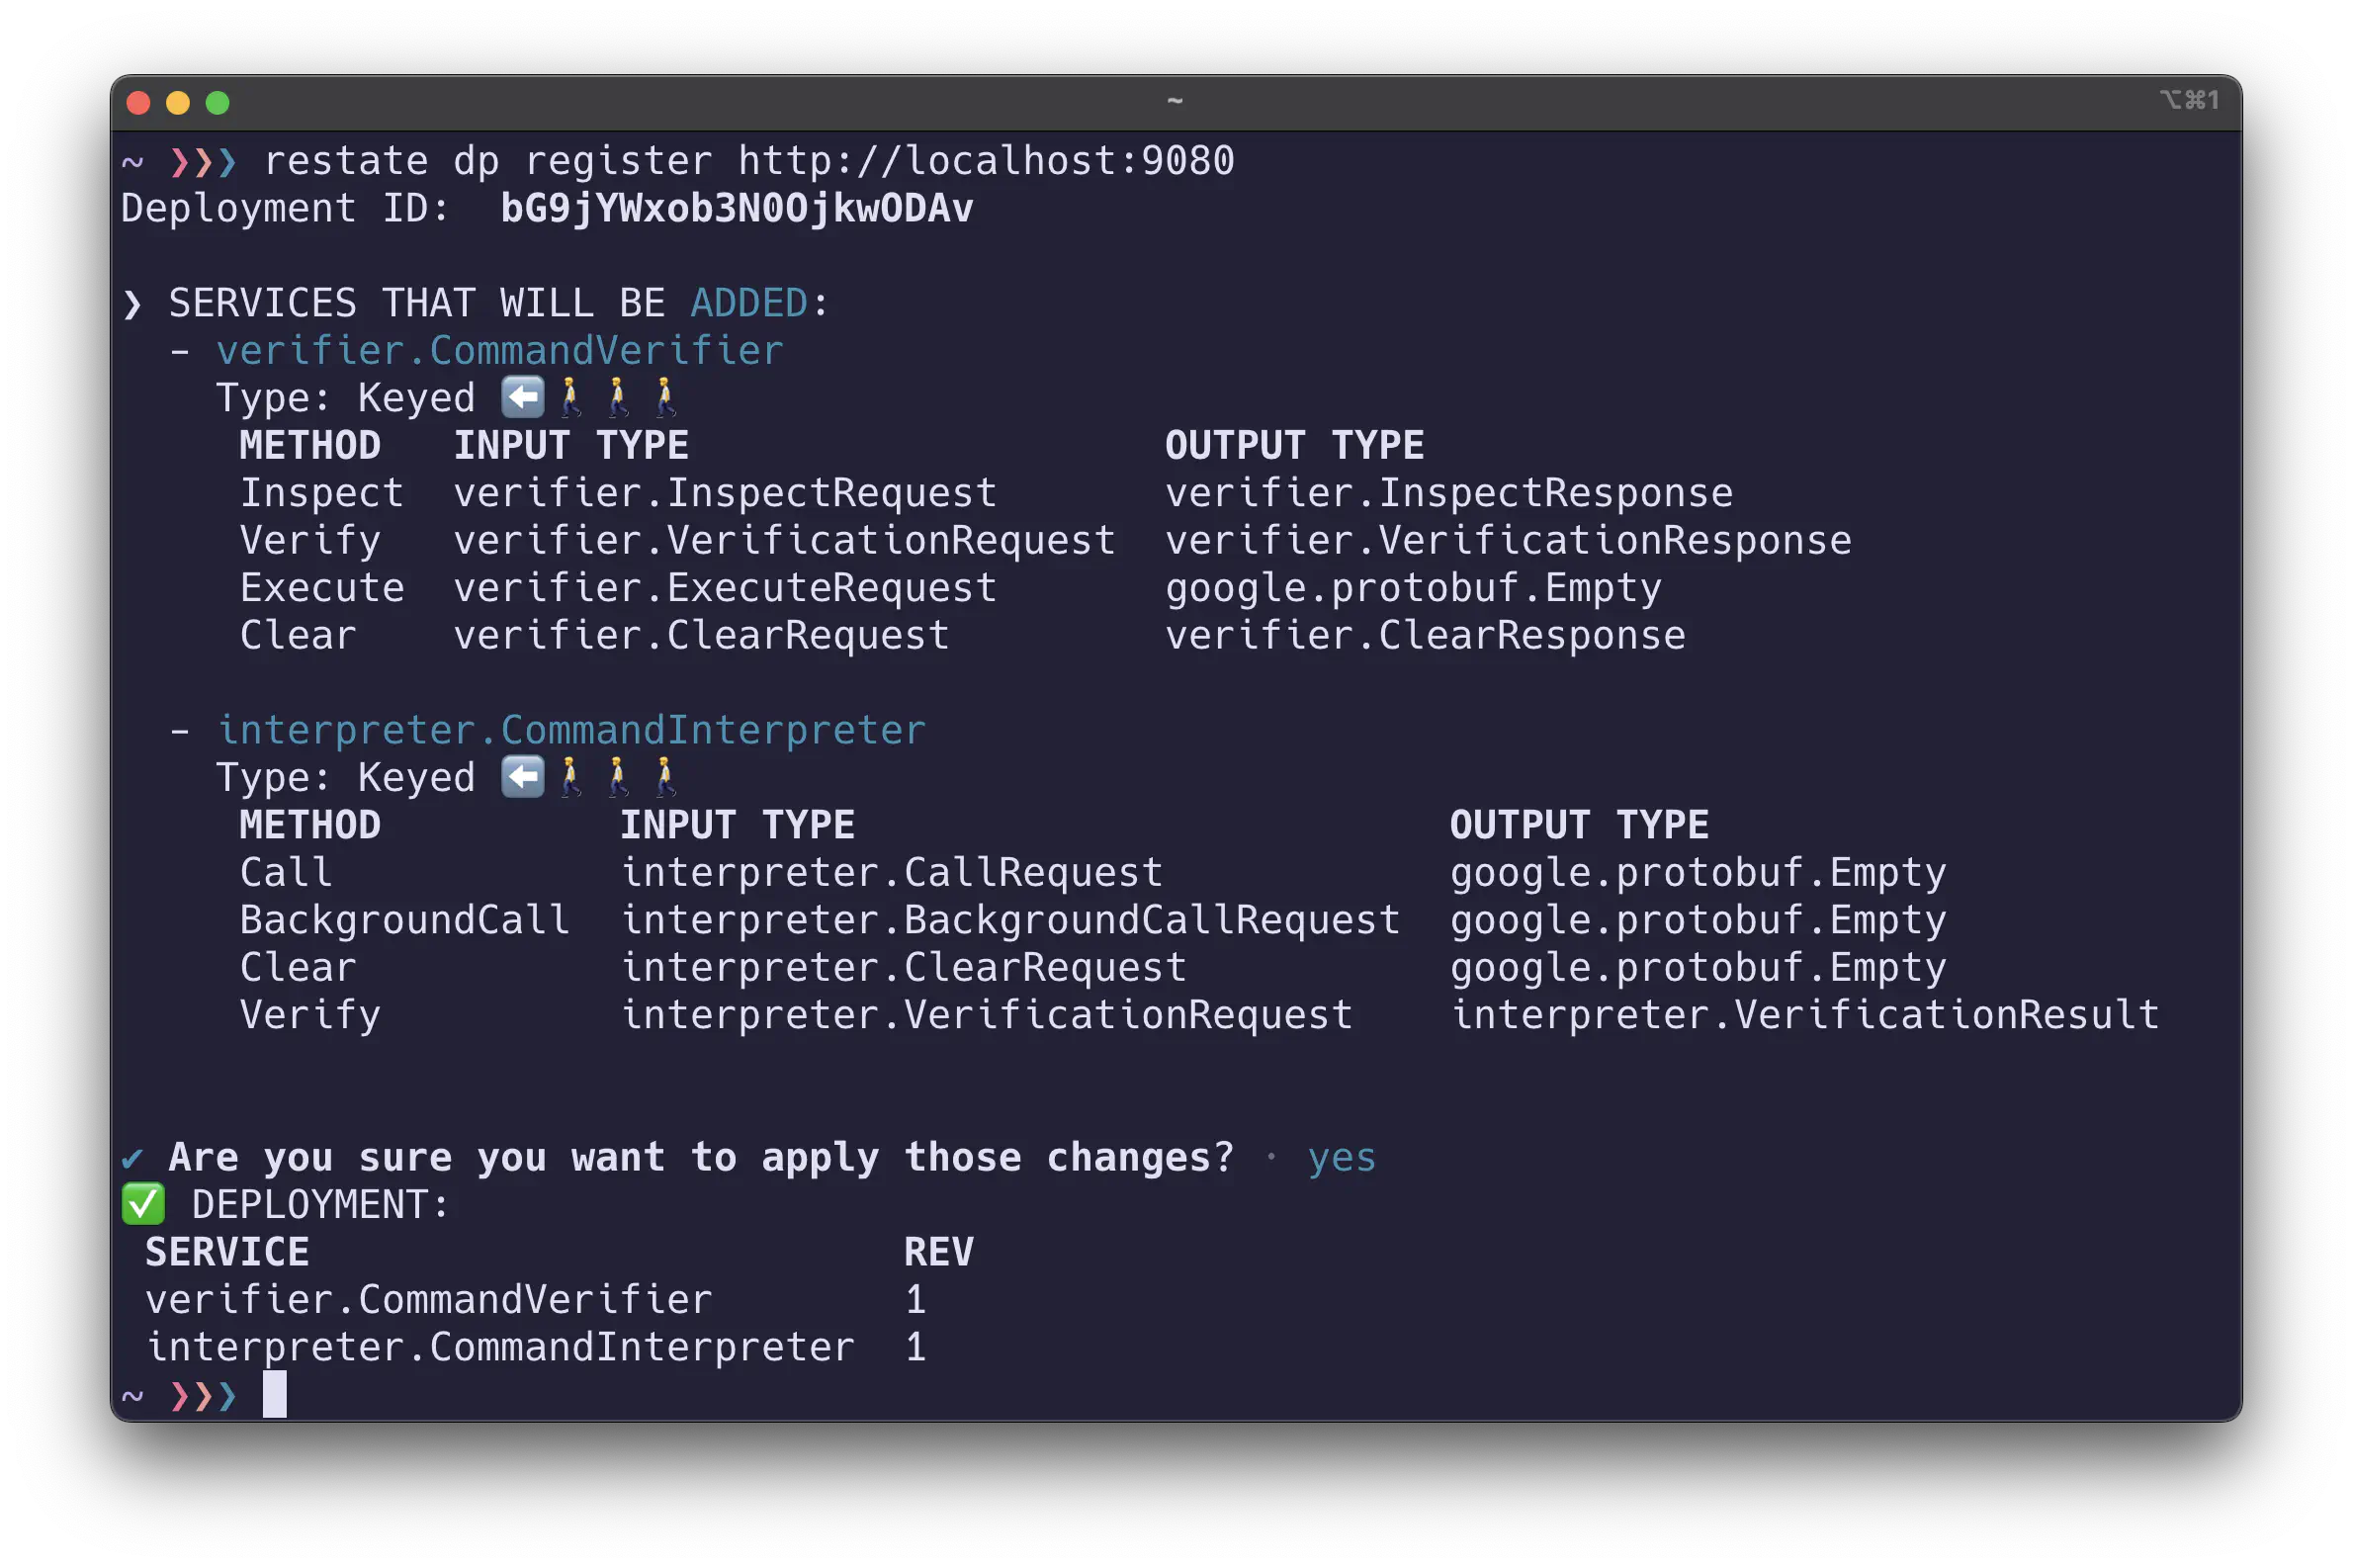Open the interpreter.CommandInterpreter service link

pos(572,728)
